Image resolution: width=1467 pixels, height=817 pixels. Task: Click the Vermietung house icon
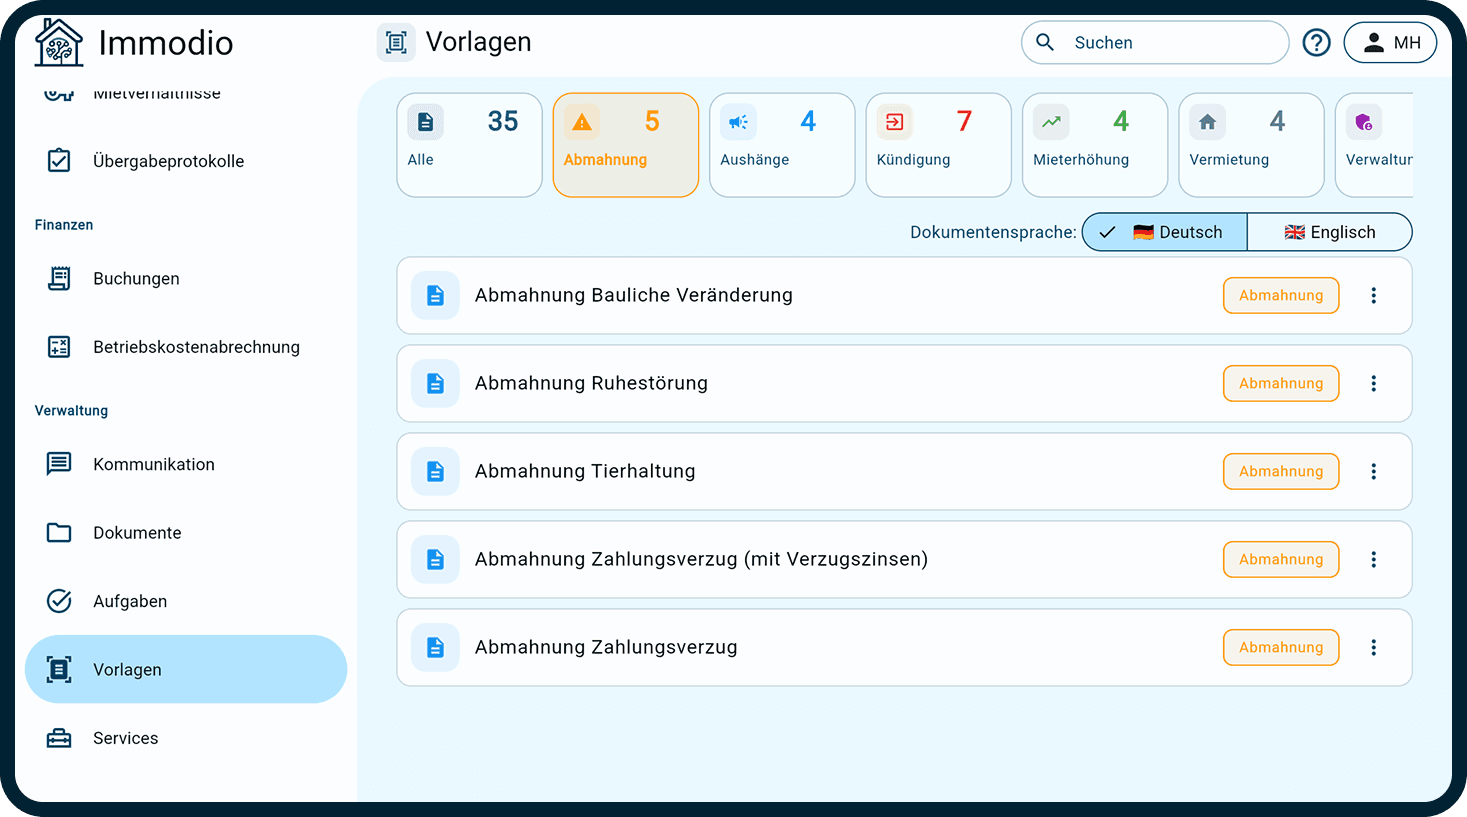coord(1207,122)
